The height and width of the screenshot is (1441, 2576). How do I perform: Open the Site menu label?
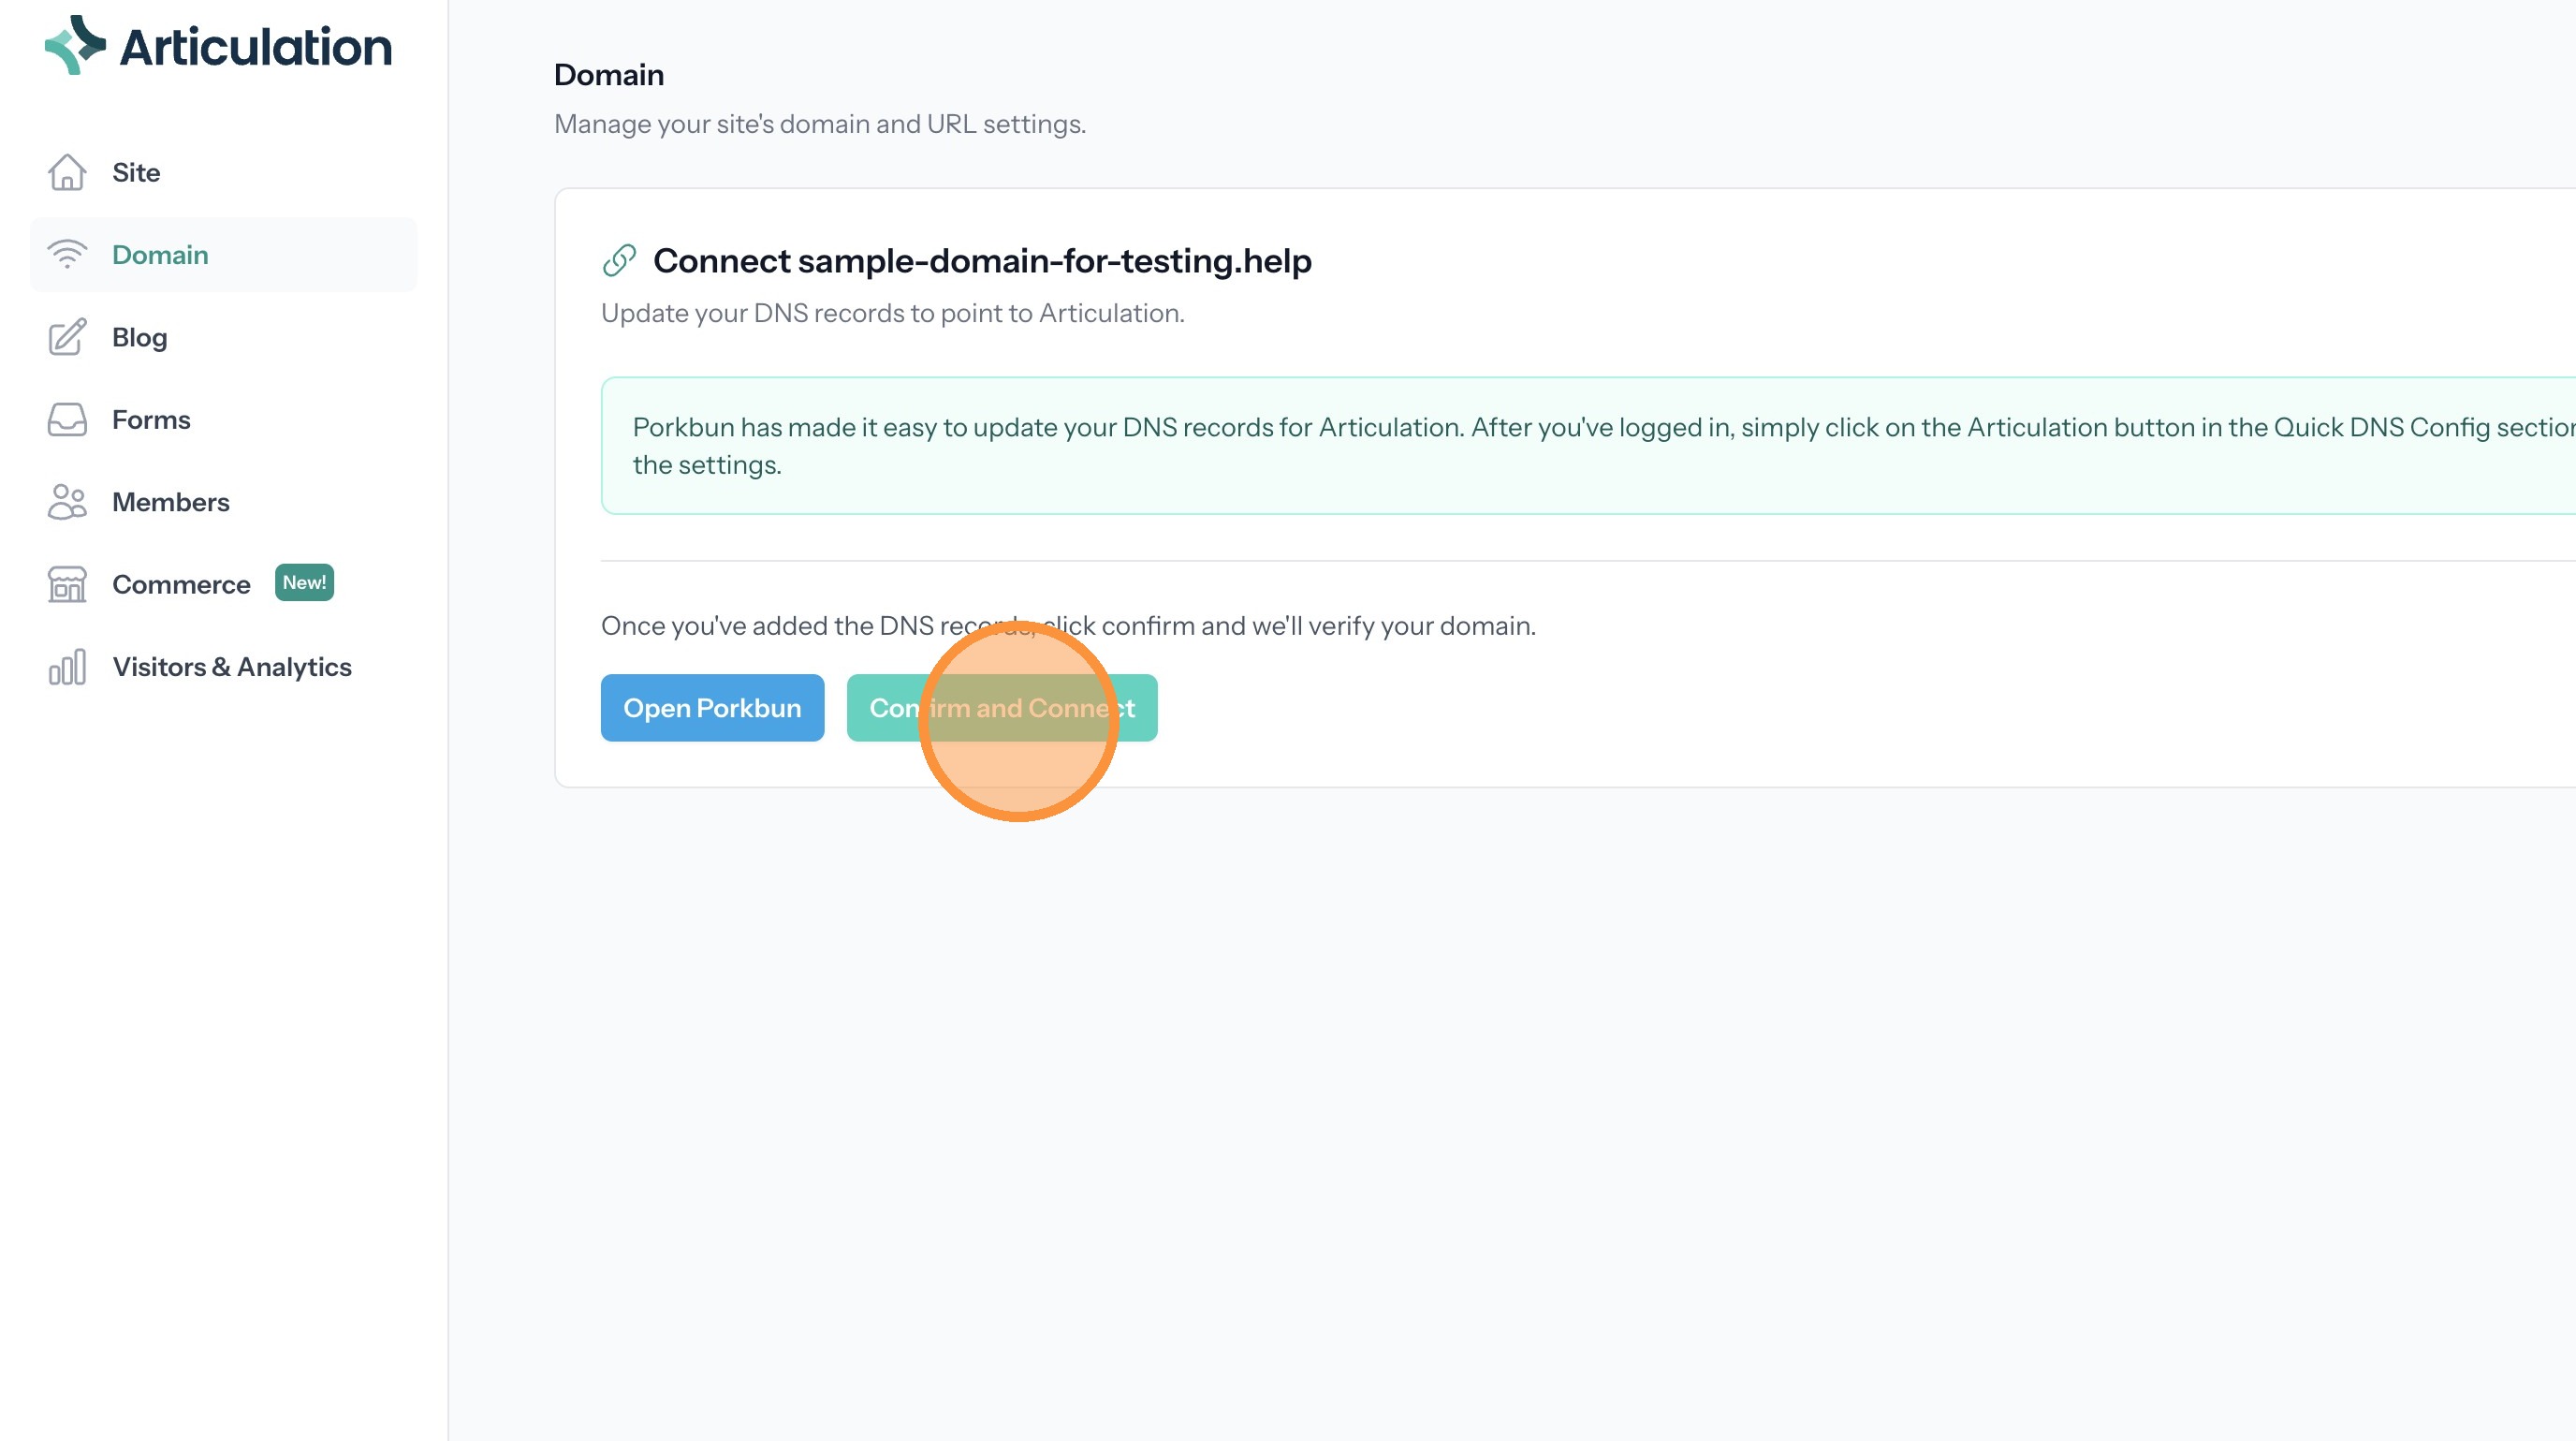coord(136,172)
